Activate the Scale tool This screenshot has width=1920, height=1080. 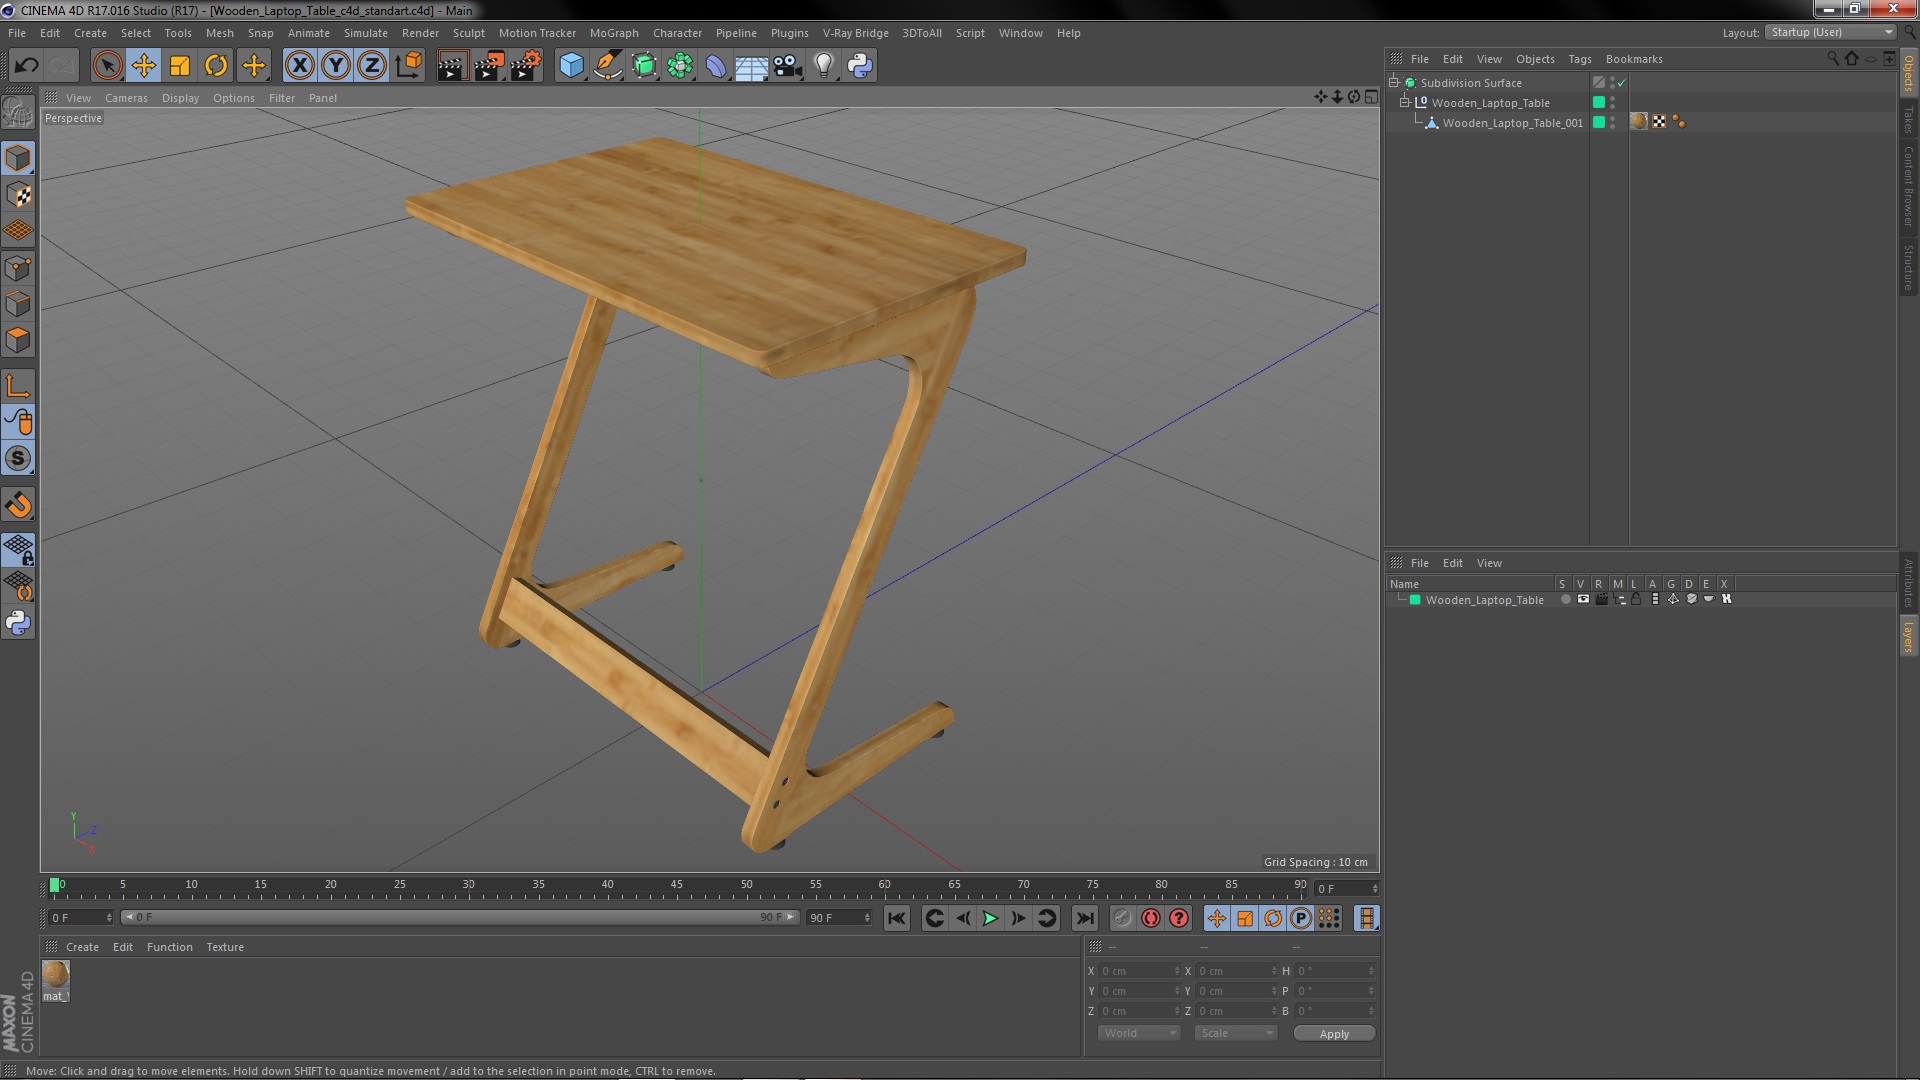pyautogui.click(x=180, y=66)
